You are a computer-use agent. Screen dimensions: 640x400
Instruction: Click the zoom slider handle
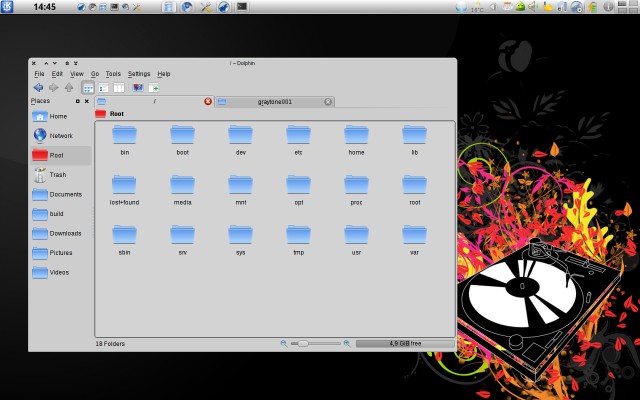pos(303,344)
